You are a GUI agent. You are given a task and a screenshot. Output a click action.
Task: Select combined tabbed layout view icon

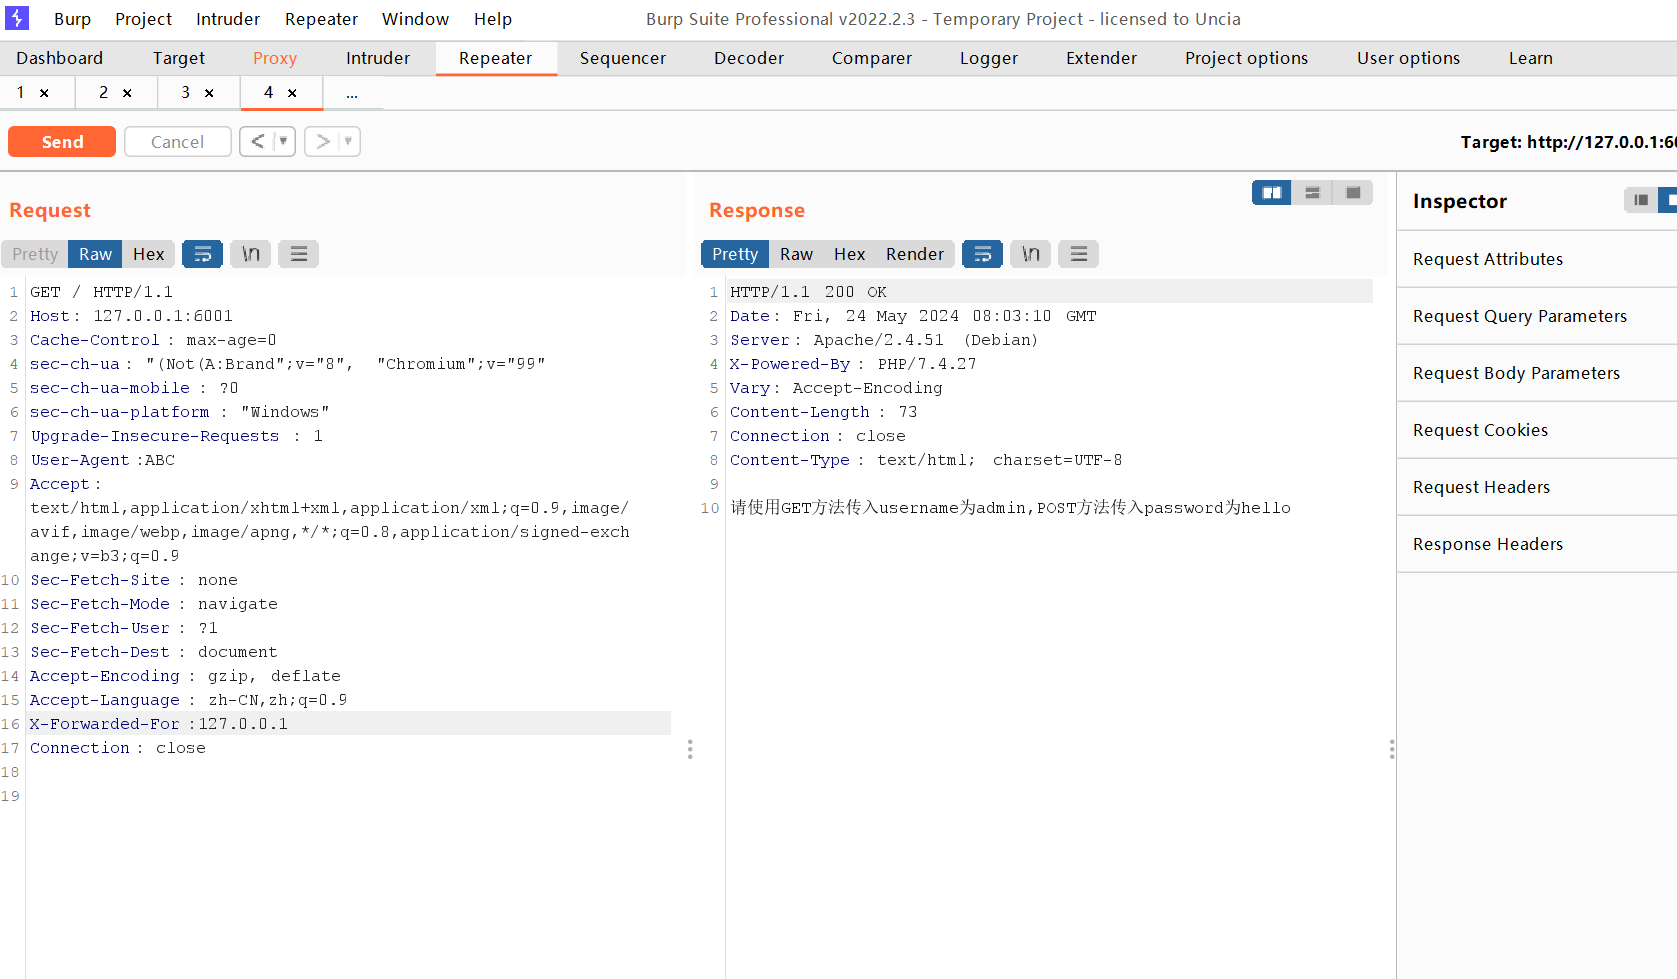click(x=1353, y=193)
